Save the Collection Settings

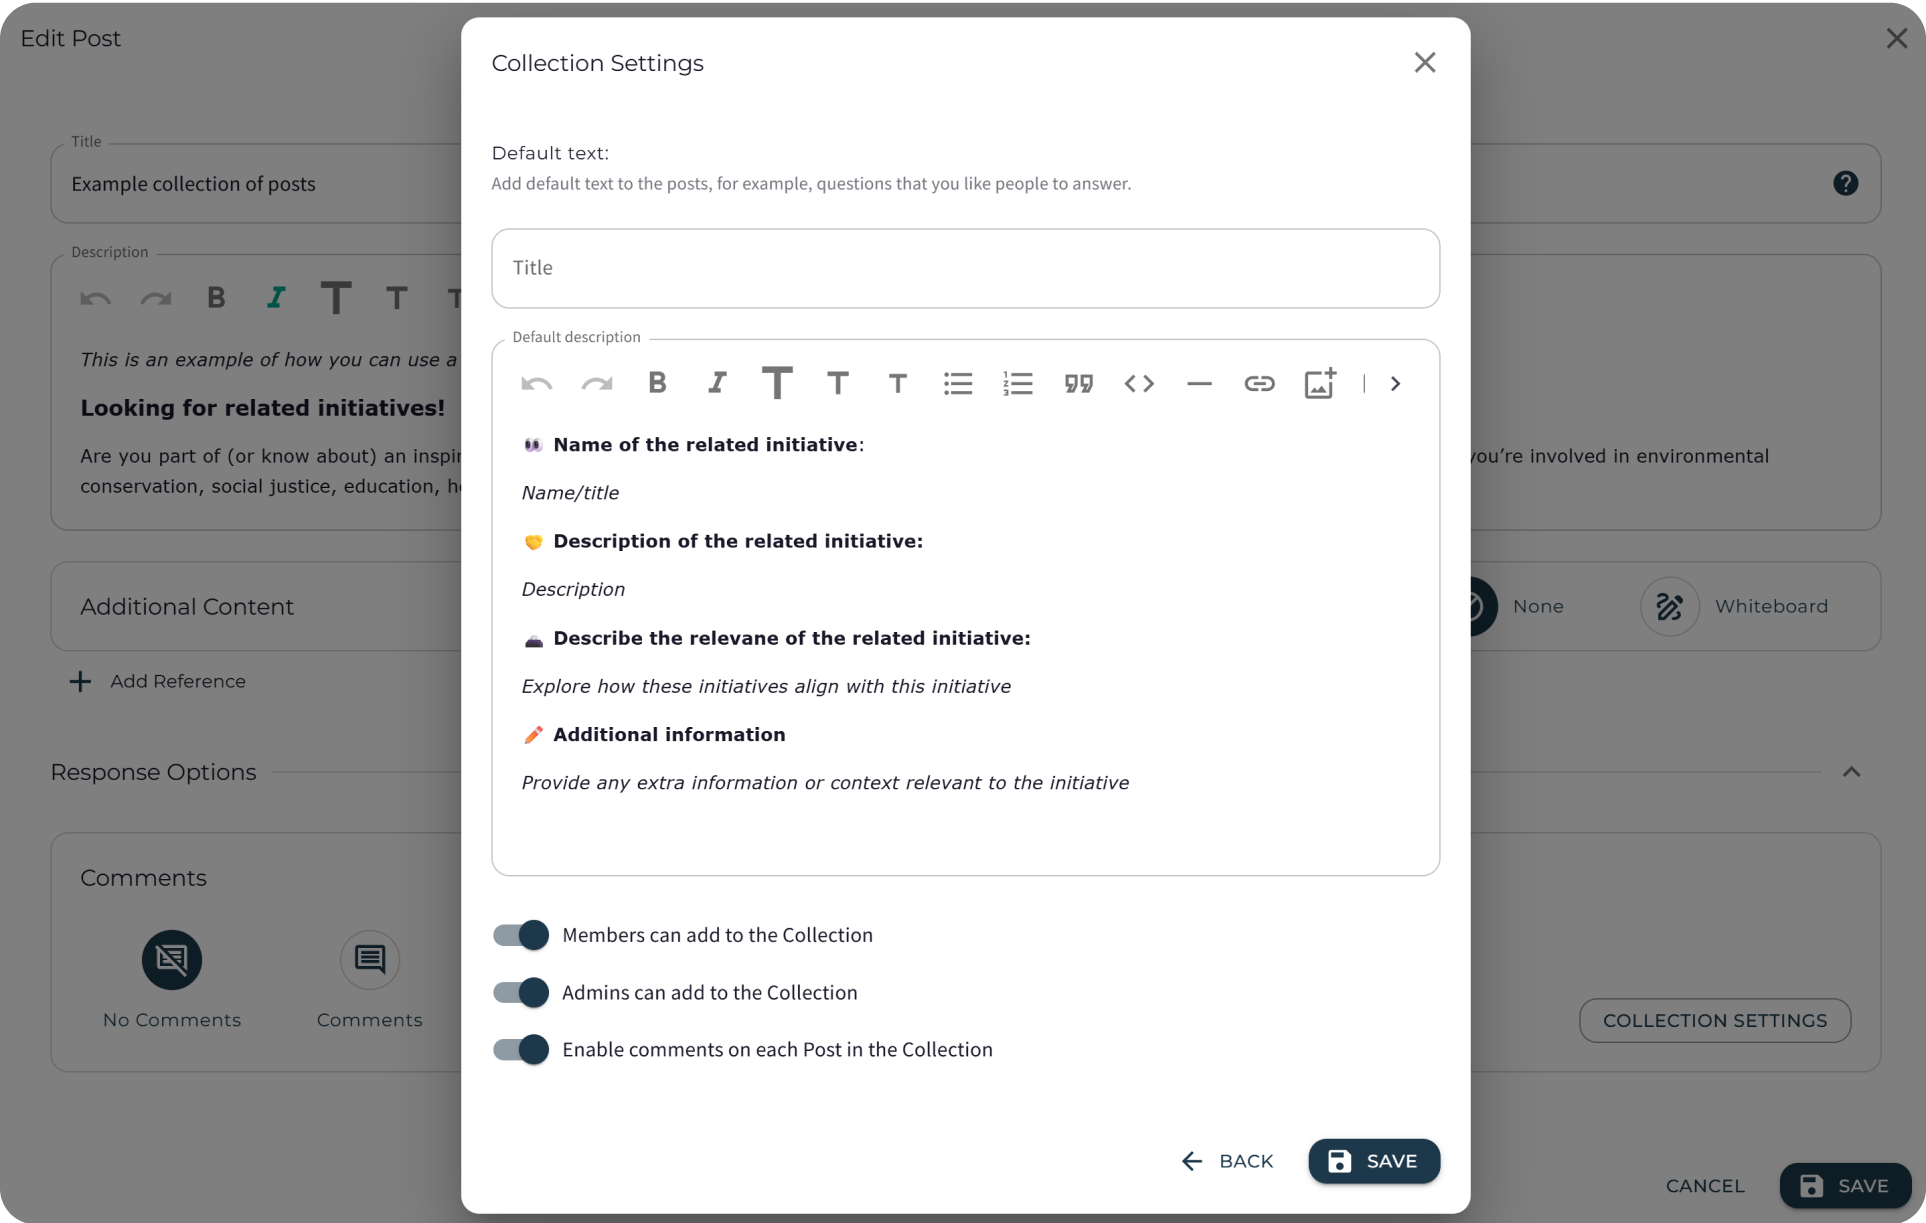point(1373,1160)
